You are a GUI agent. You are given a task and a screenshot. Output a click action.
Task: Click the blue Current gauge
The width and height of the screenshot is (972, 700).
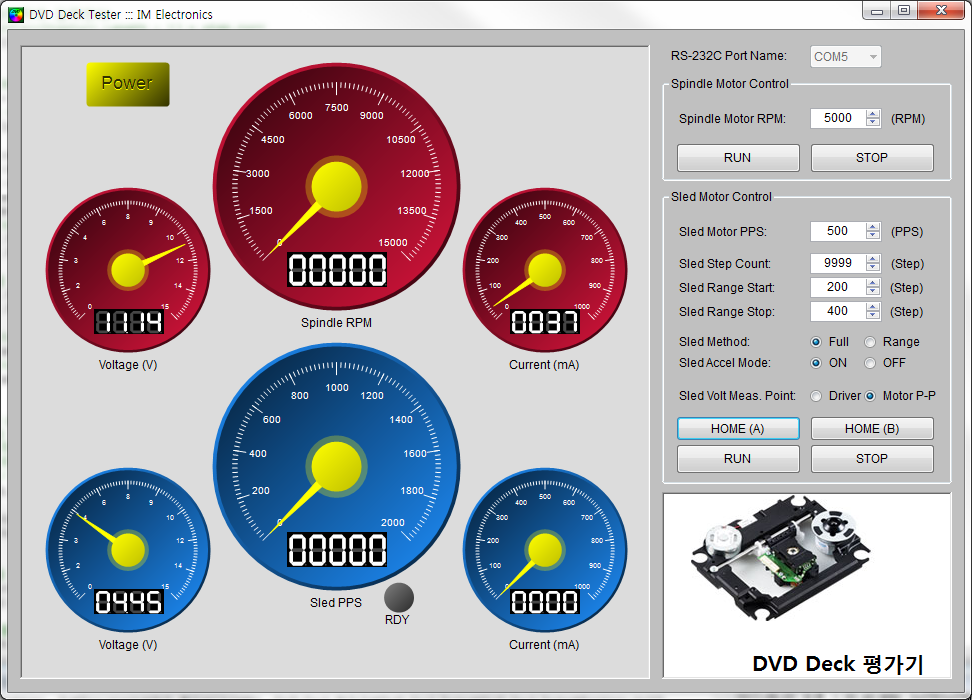[x=544, y=548]
